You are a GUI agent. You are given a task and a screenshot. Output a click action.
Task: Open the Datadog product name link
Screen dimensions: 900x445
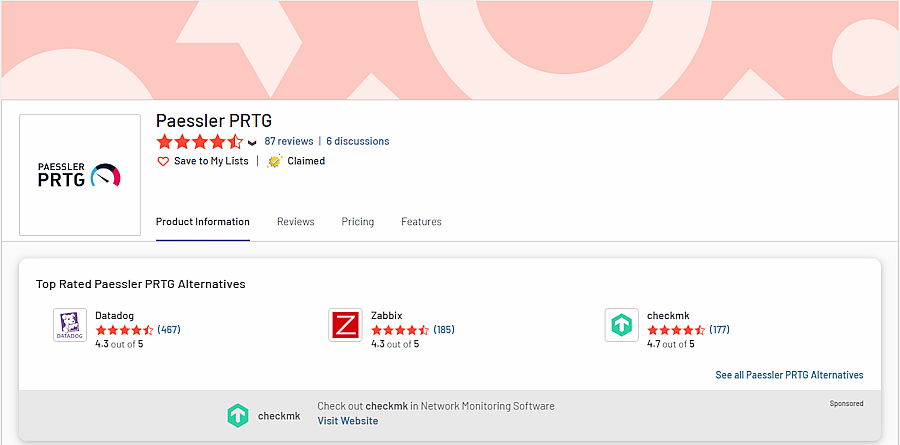115,315
